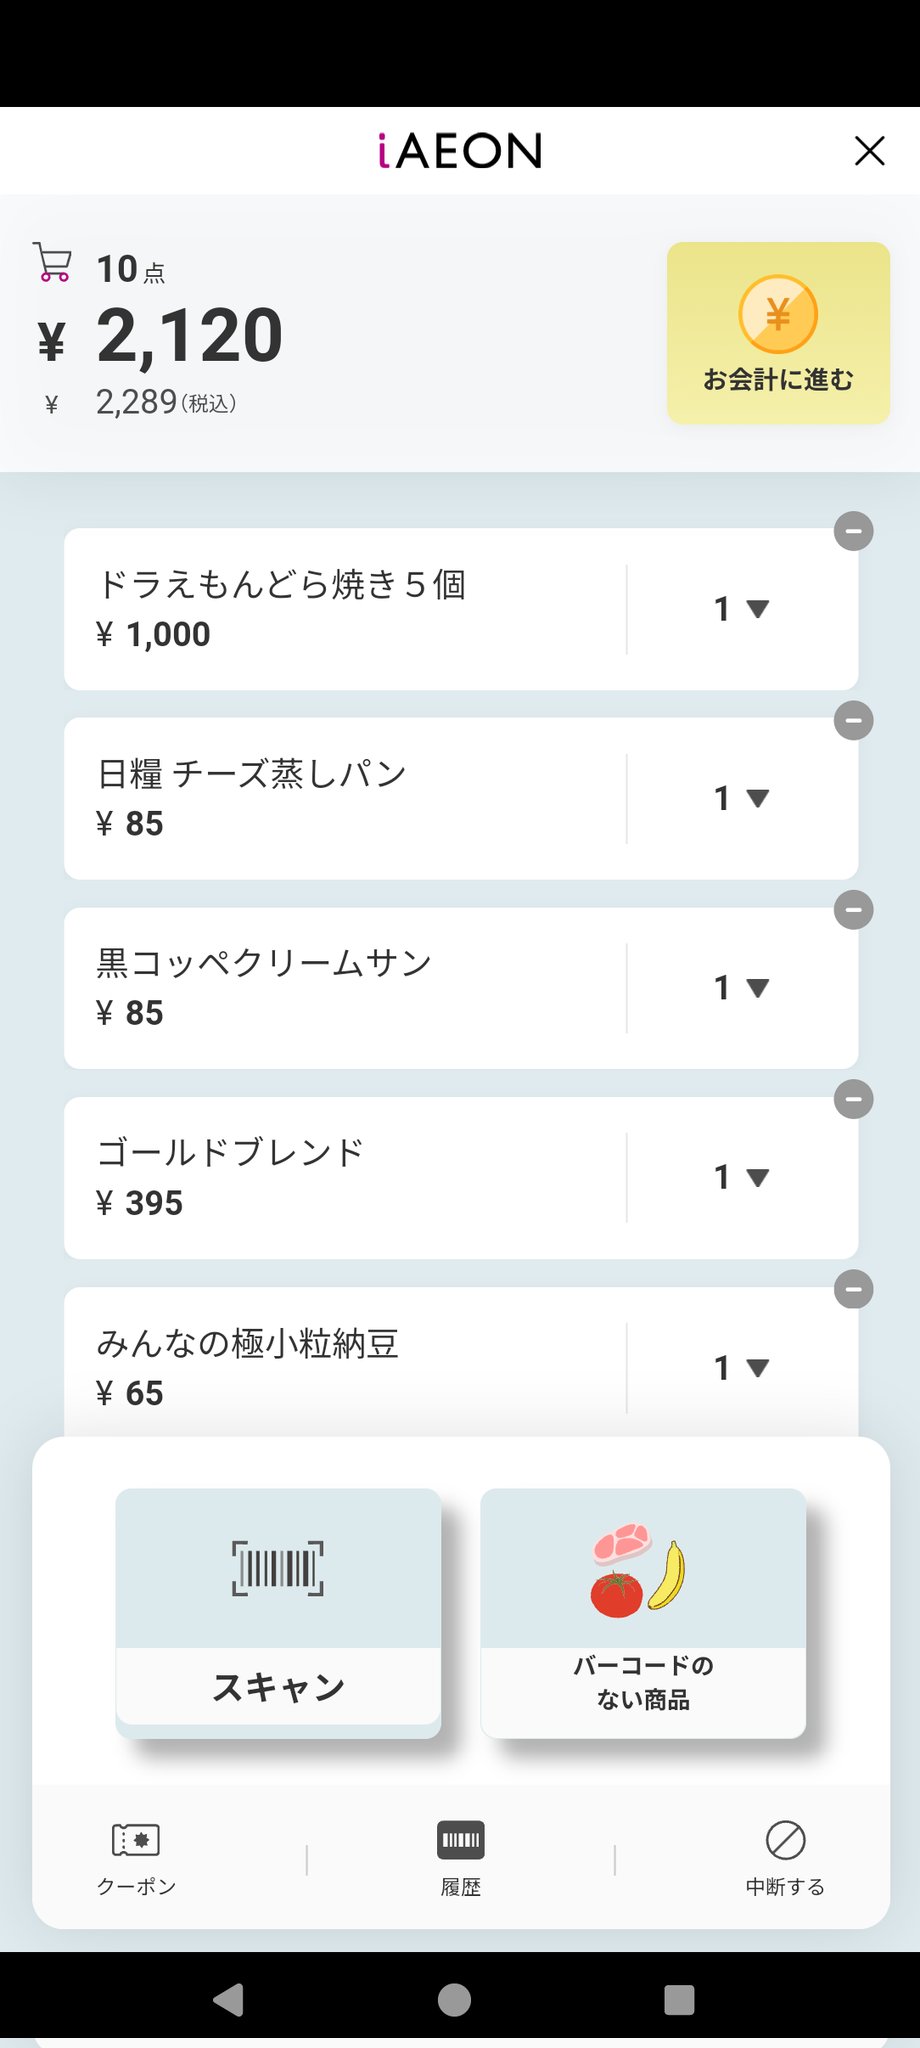Remove 日糧 チーズ蒸しパン with its minus icon

pyautogui.click(x=853, y=720)
